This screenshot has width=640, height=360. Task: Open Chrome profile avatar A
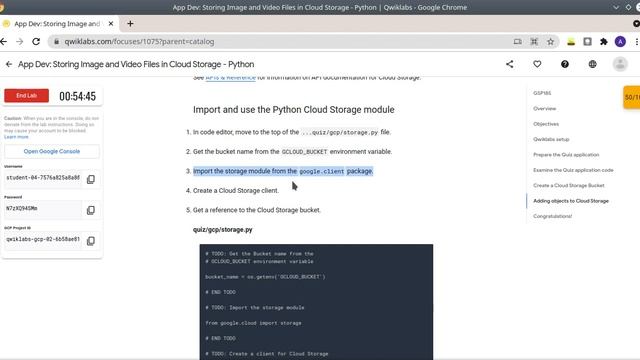(x=620, y=41)
